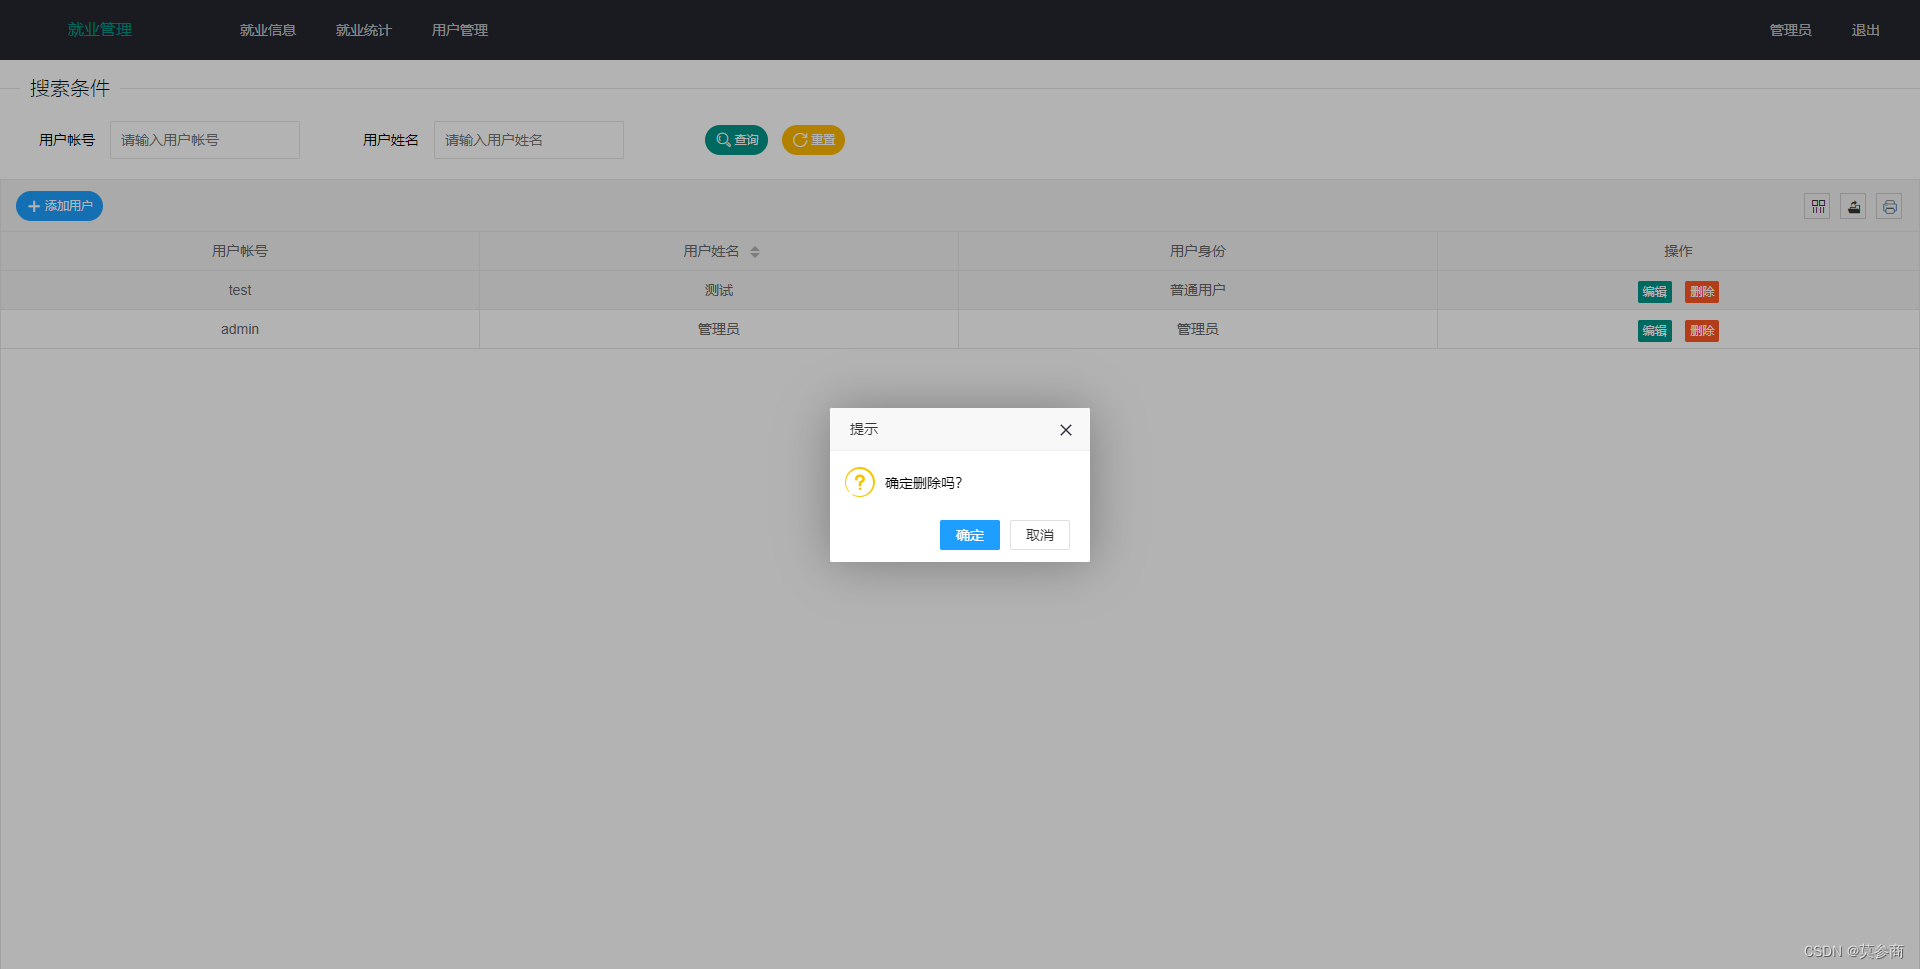Click 退出 to log out
The height and width of the screenshot is (969, 1920).
pyautogui.click(x=1866, y=30)
